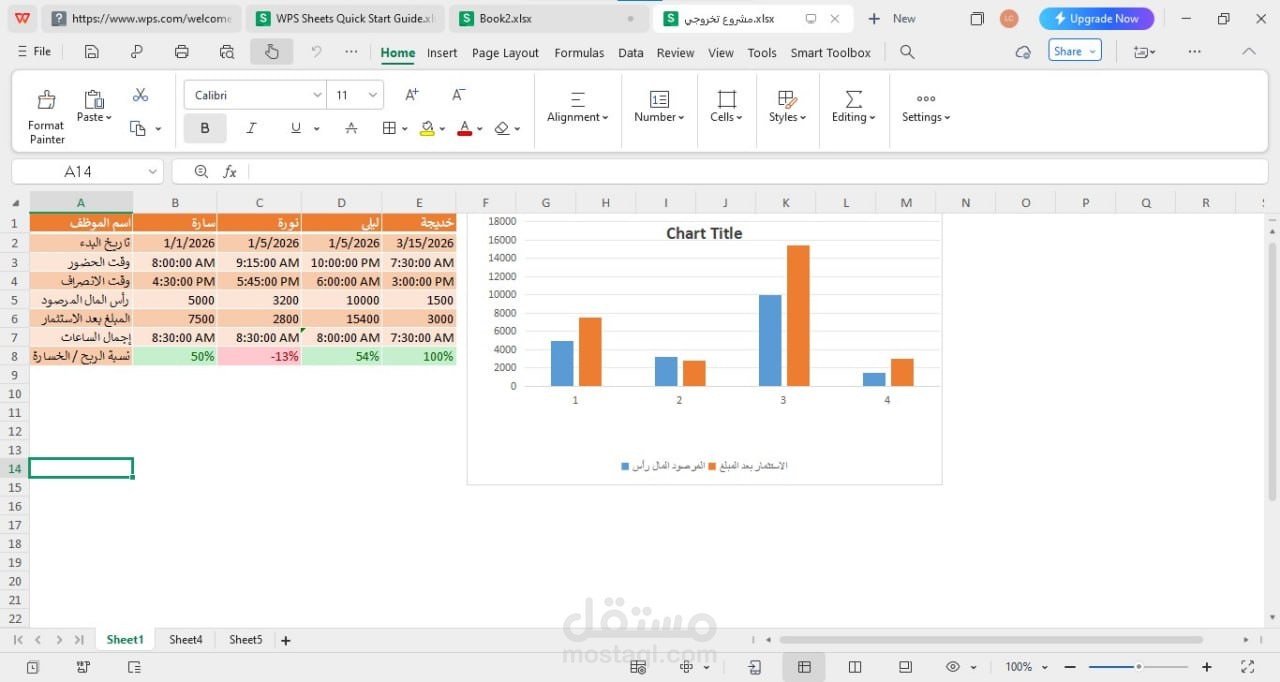Click zoom out minus button

[x=1070, y=667]
